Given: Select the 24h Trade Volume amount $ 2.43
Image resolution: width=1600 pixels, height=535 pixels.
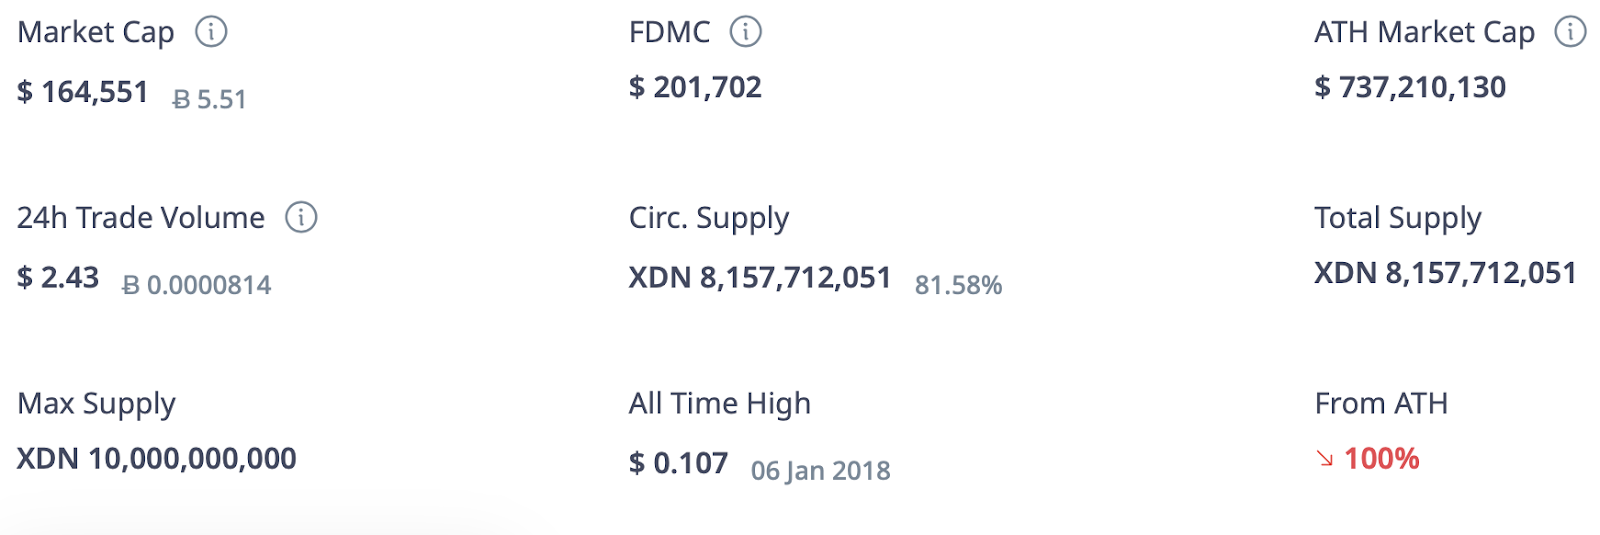Looking at the screenshot, I should tap(58, 277).
